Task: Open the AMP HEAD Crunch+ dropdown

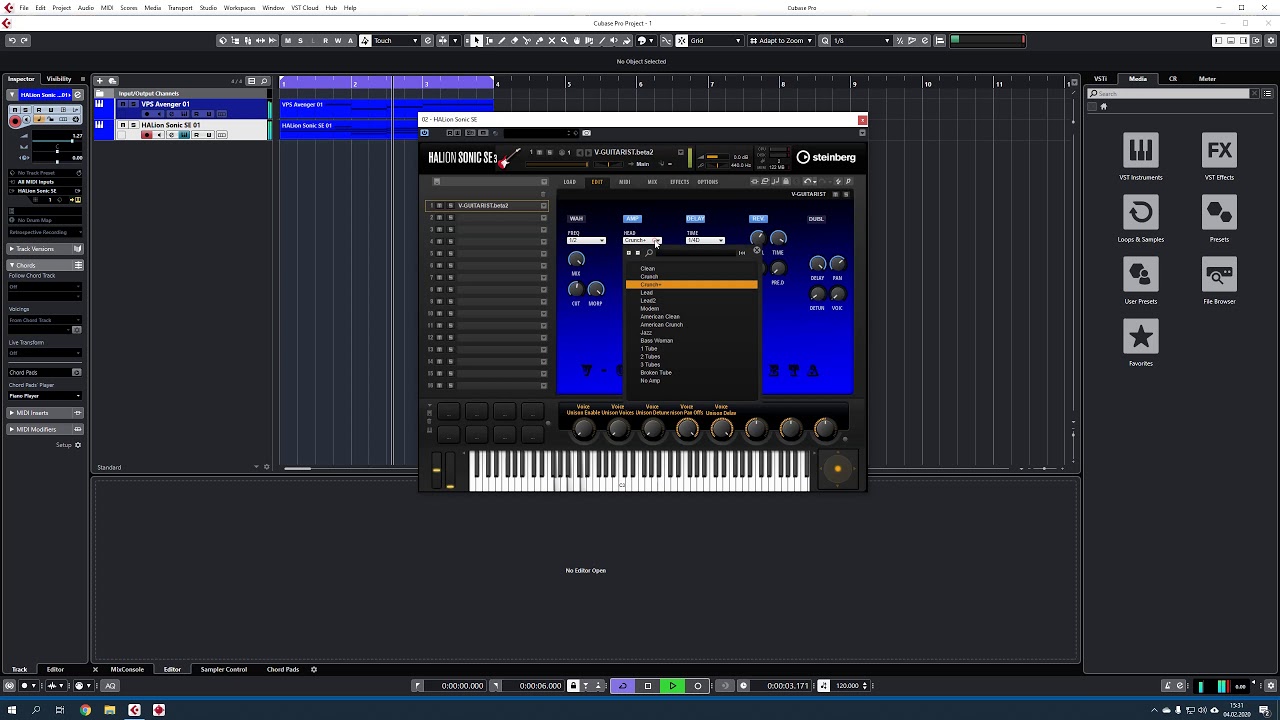Action: click(x=642, y=240)
